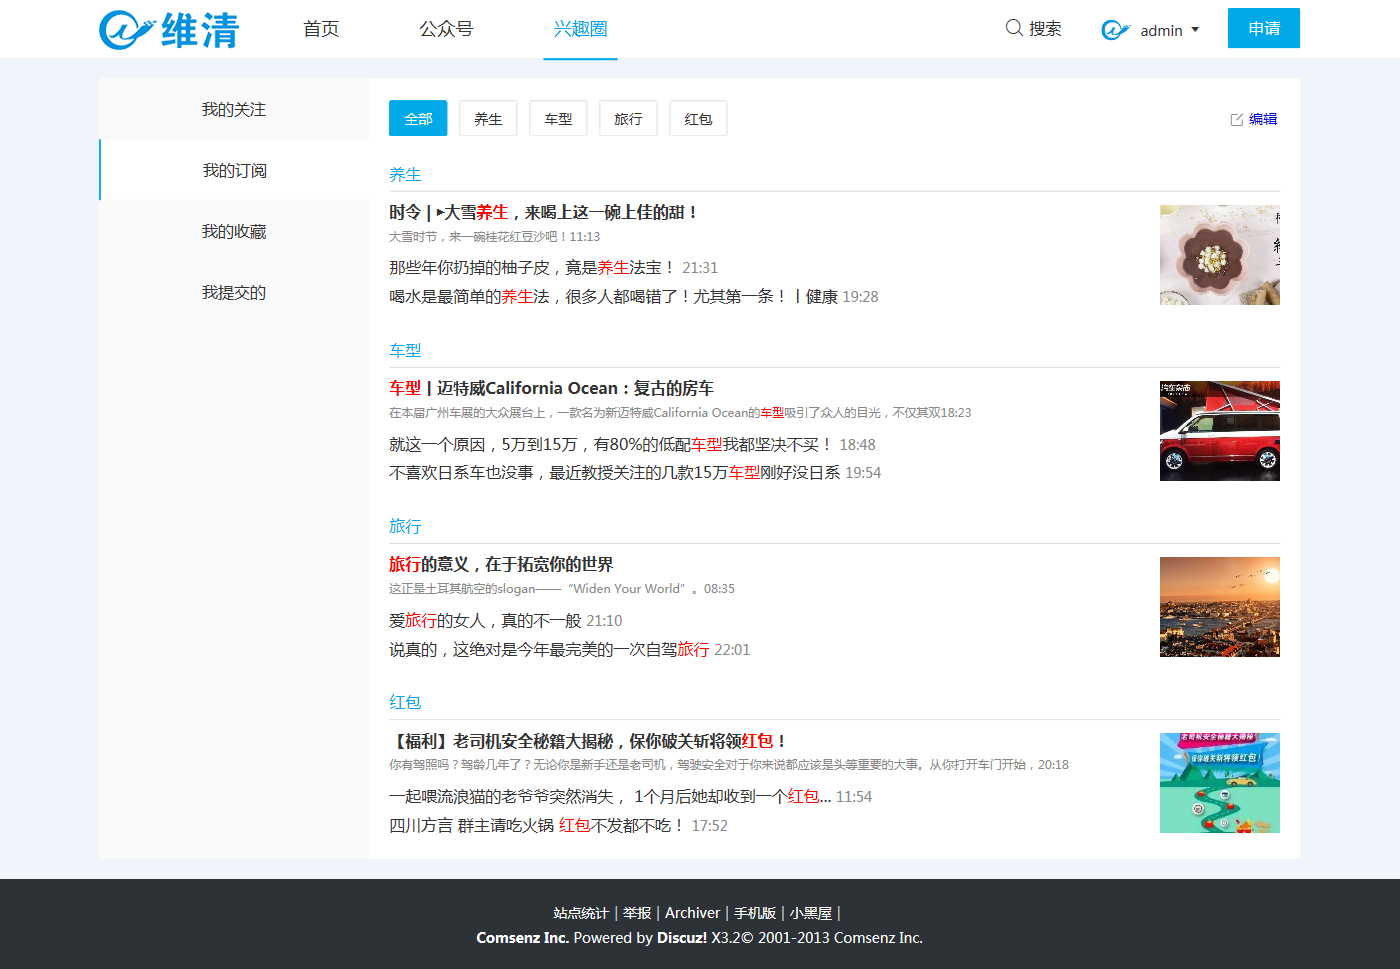The height and width of the screenshot is (969, 1400).
Task: Filter by 红包 tag button
Action: pyautogui.click(x=698, y=118)
